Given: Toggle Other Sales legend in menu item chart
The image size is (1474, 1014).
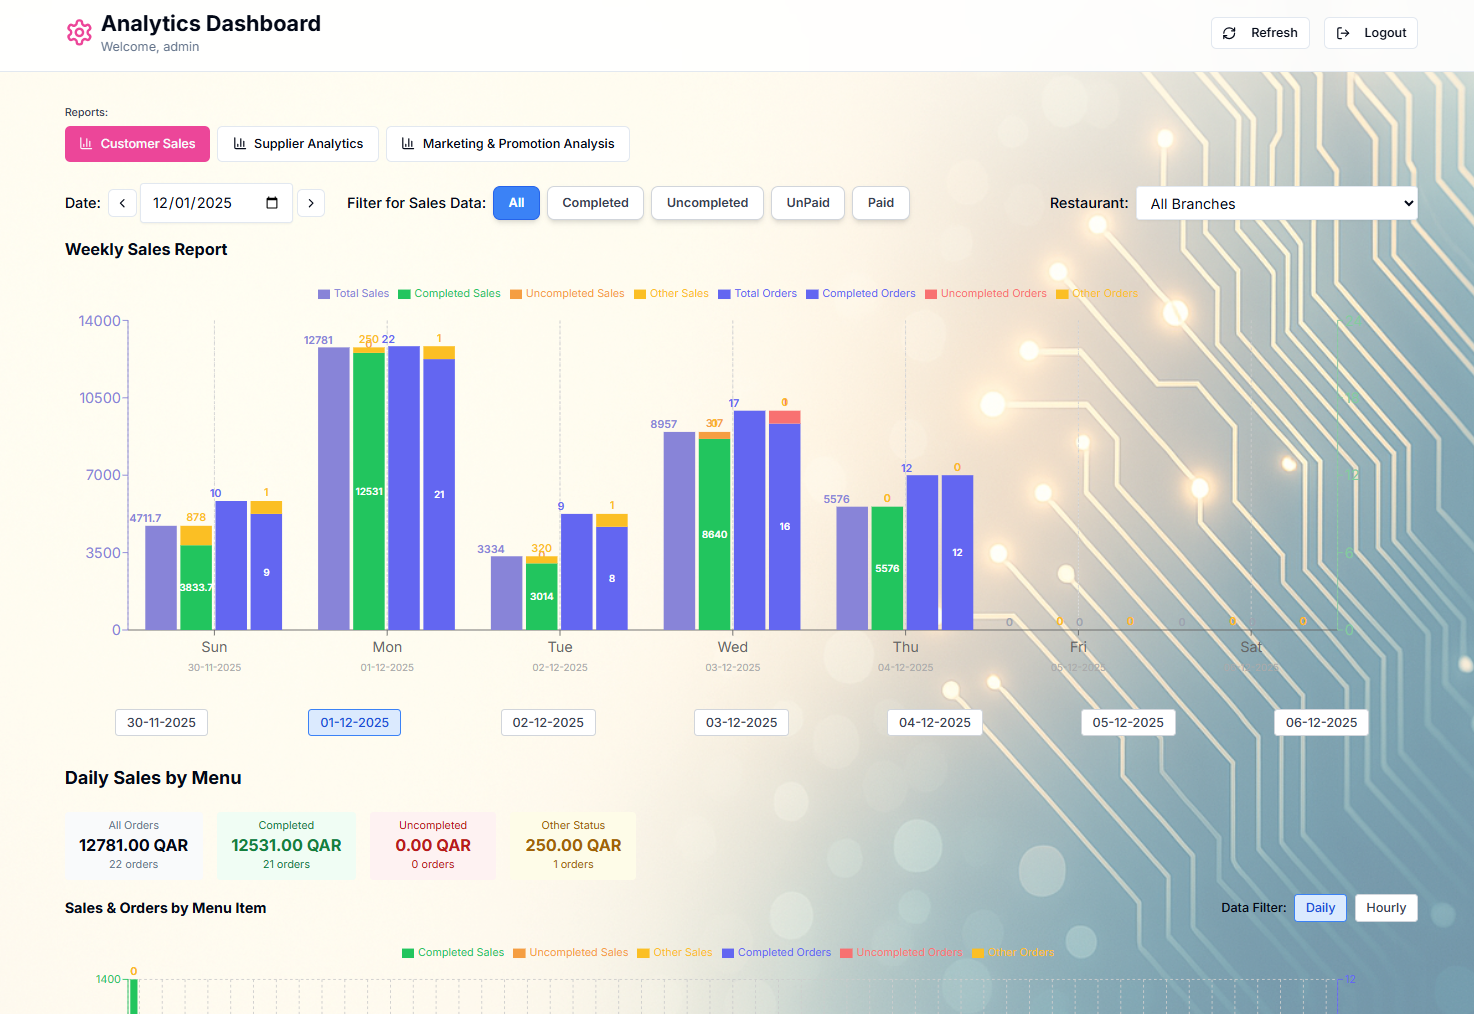Looking at the screenshot, I should click(x=675, y=953).
